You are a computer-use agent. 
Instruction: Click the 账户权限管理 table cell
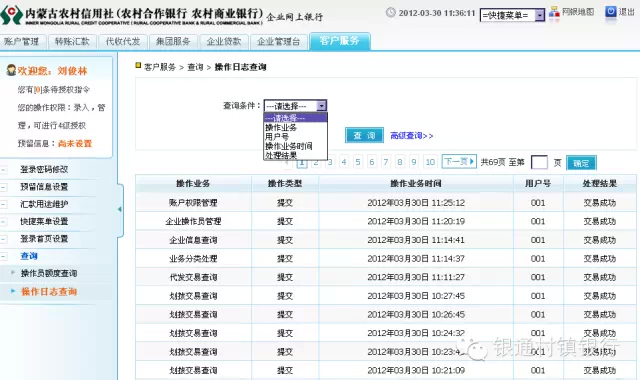click(x=193, y=203)
